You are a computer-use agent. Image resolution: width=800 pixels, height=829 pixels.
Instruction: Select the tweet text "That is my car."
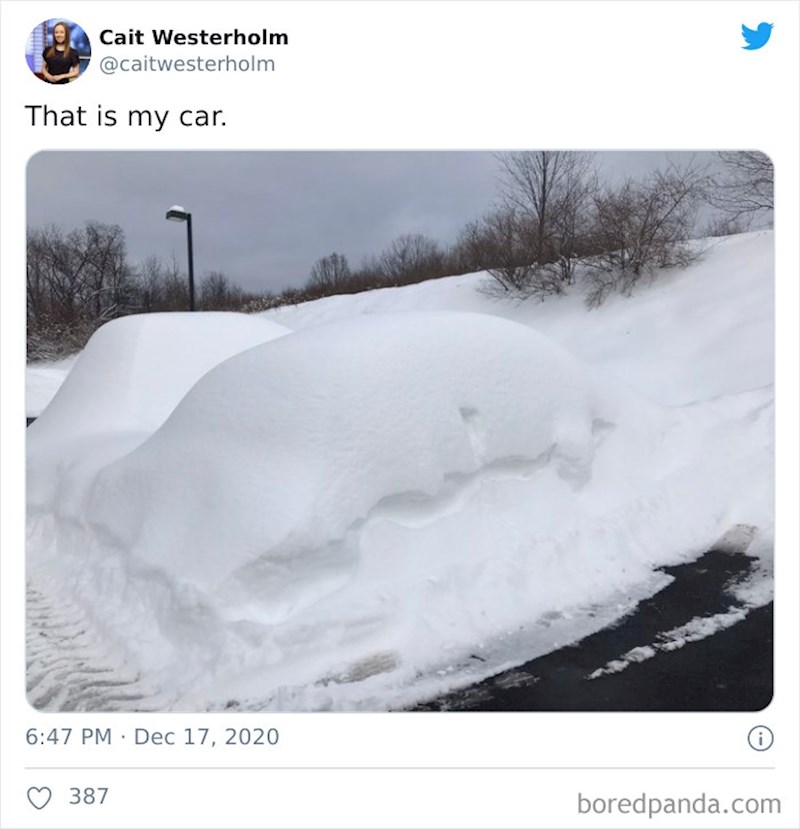point(126,116)
